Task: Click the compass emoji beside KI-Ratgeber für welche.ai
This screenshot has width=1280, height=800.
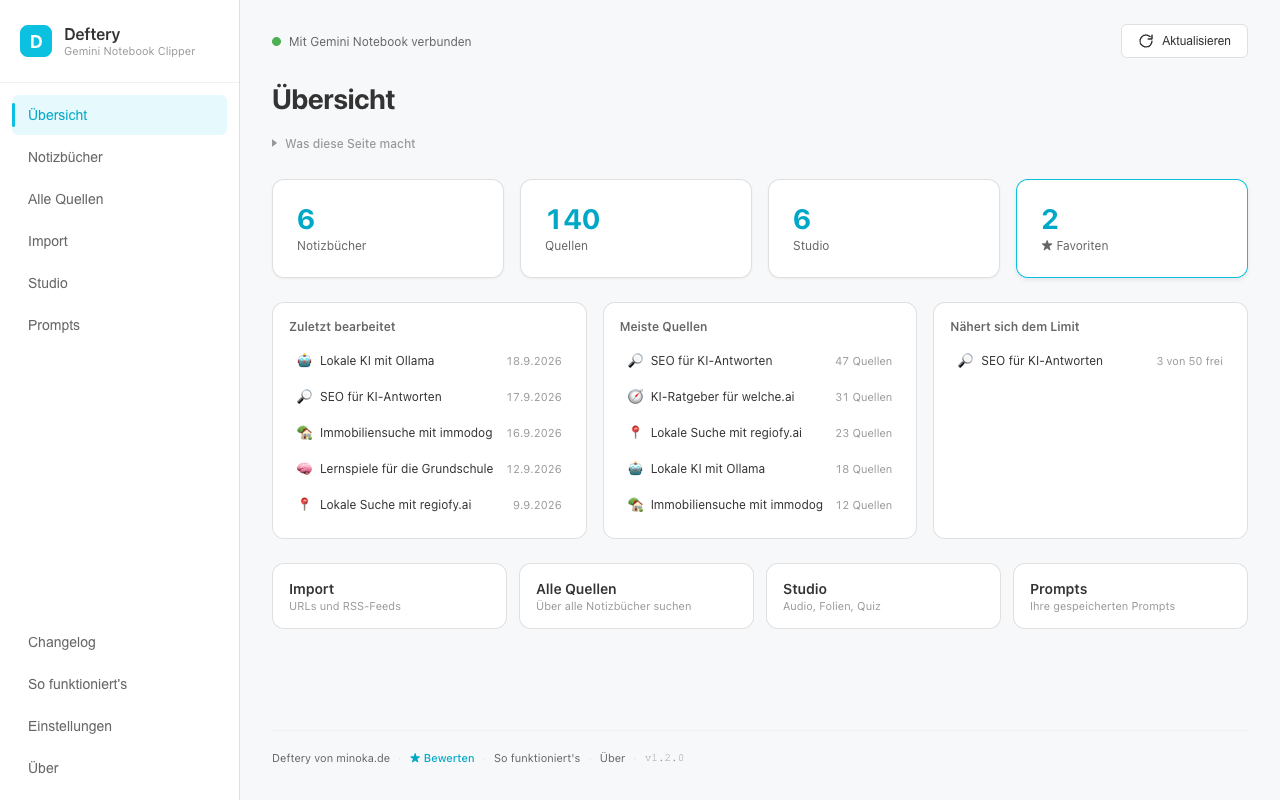Action: pyautogui.click(x=635, y=397)
